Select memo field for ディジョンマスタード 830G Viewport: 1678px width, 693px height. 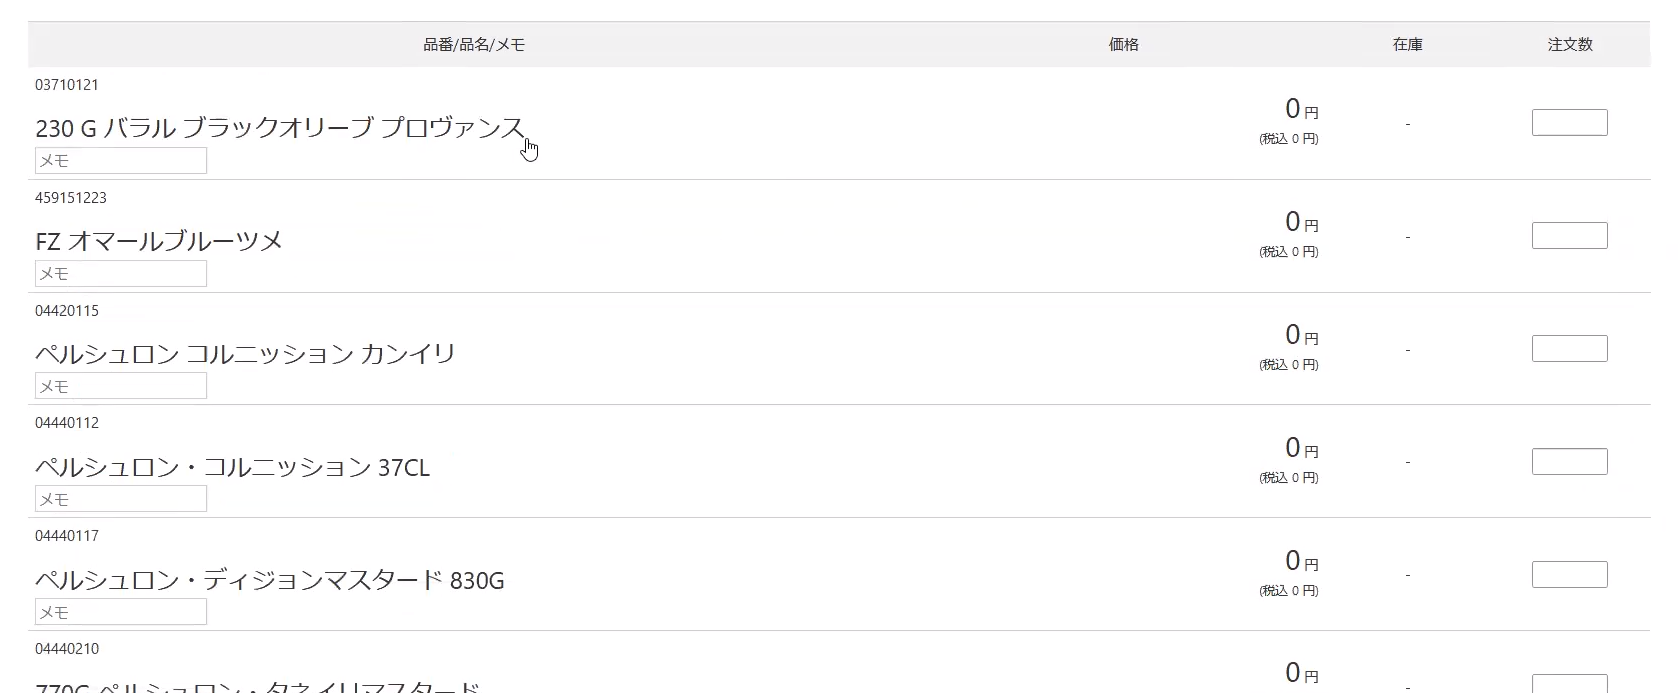[121, 612]
